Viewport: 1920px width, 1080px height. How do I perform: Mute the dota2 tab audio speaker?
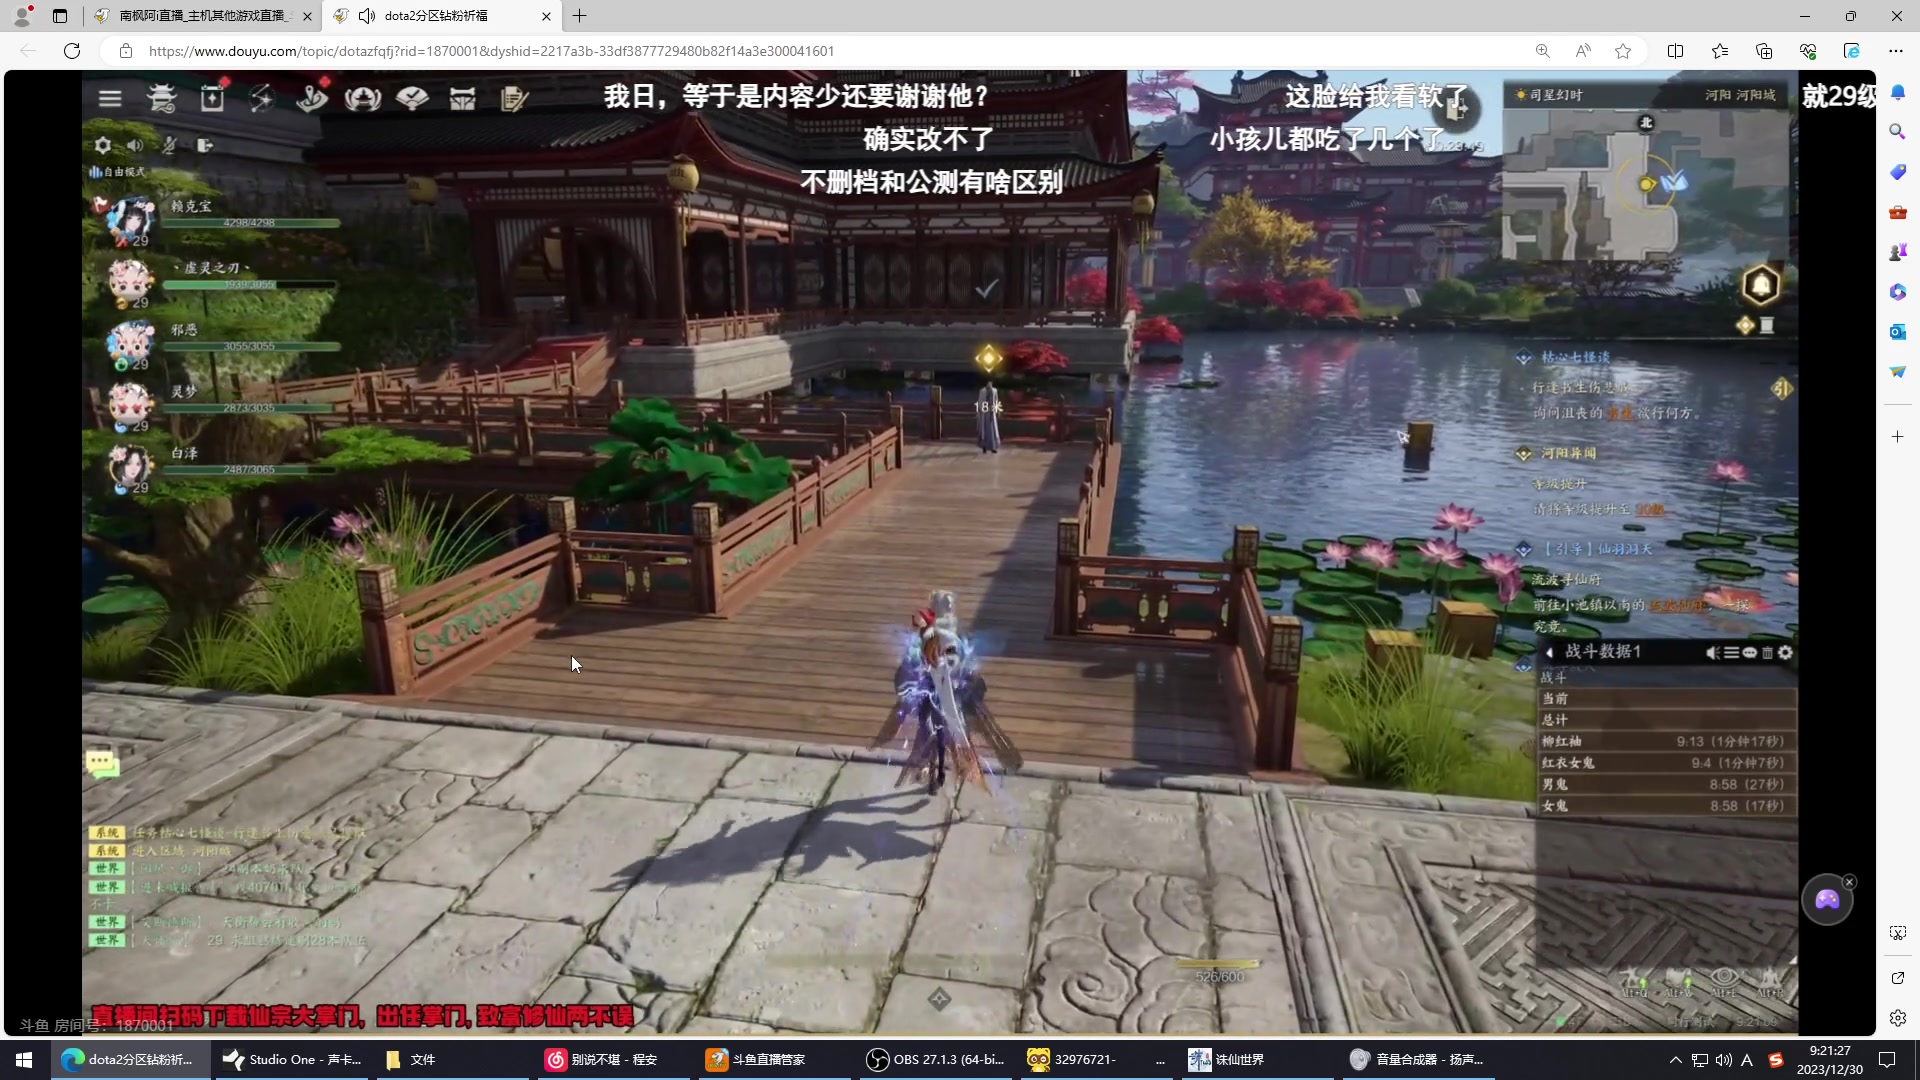(x=367, y=16)
